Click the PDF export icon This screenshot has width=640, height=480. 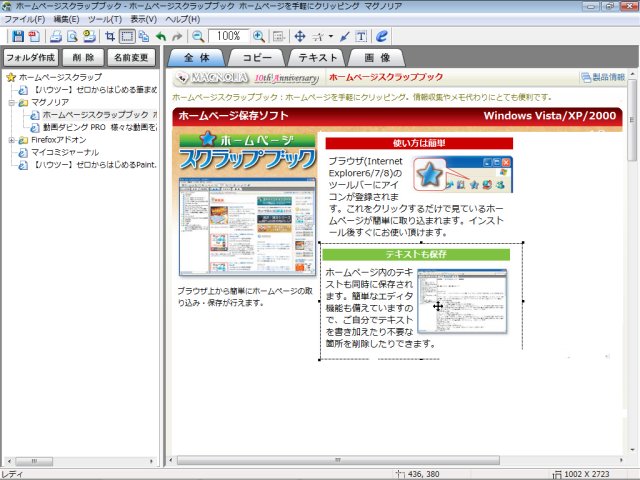(x=34, y=36)
